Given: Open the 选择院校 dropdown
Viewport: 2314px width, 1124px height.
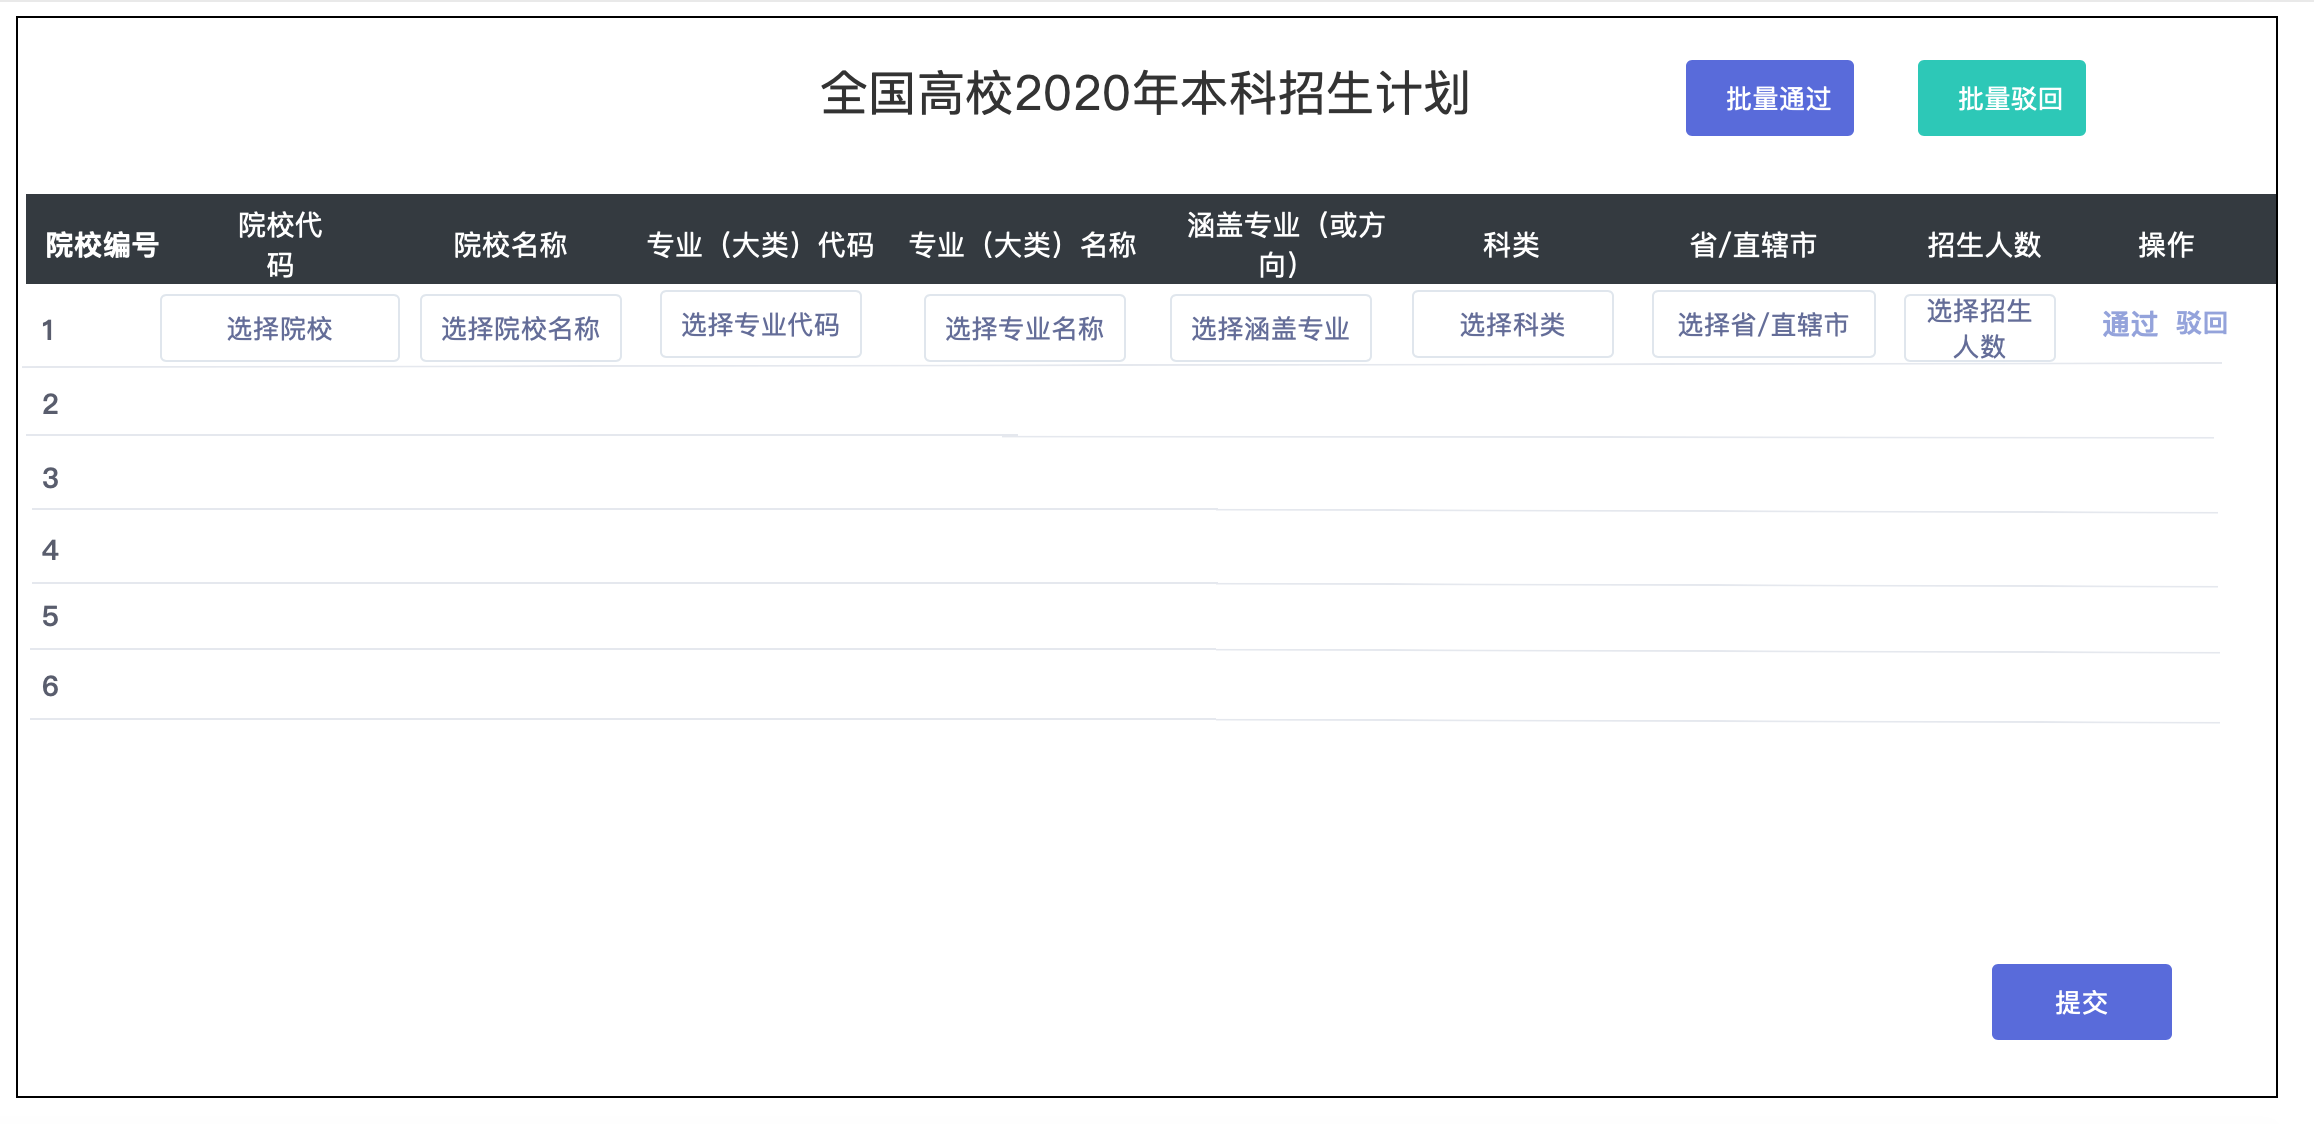Looking at the screenshot, I should pyautogui.click(x=279, y=328).
